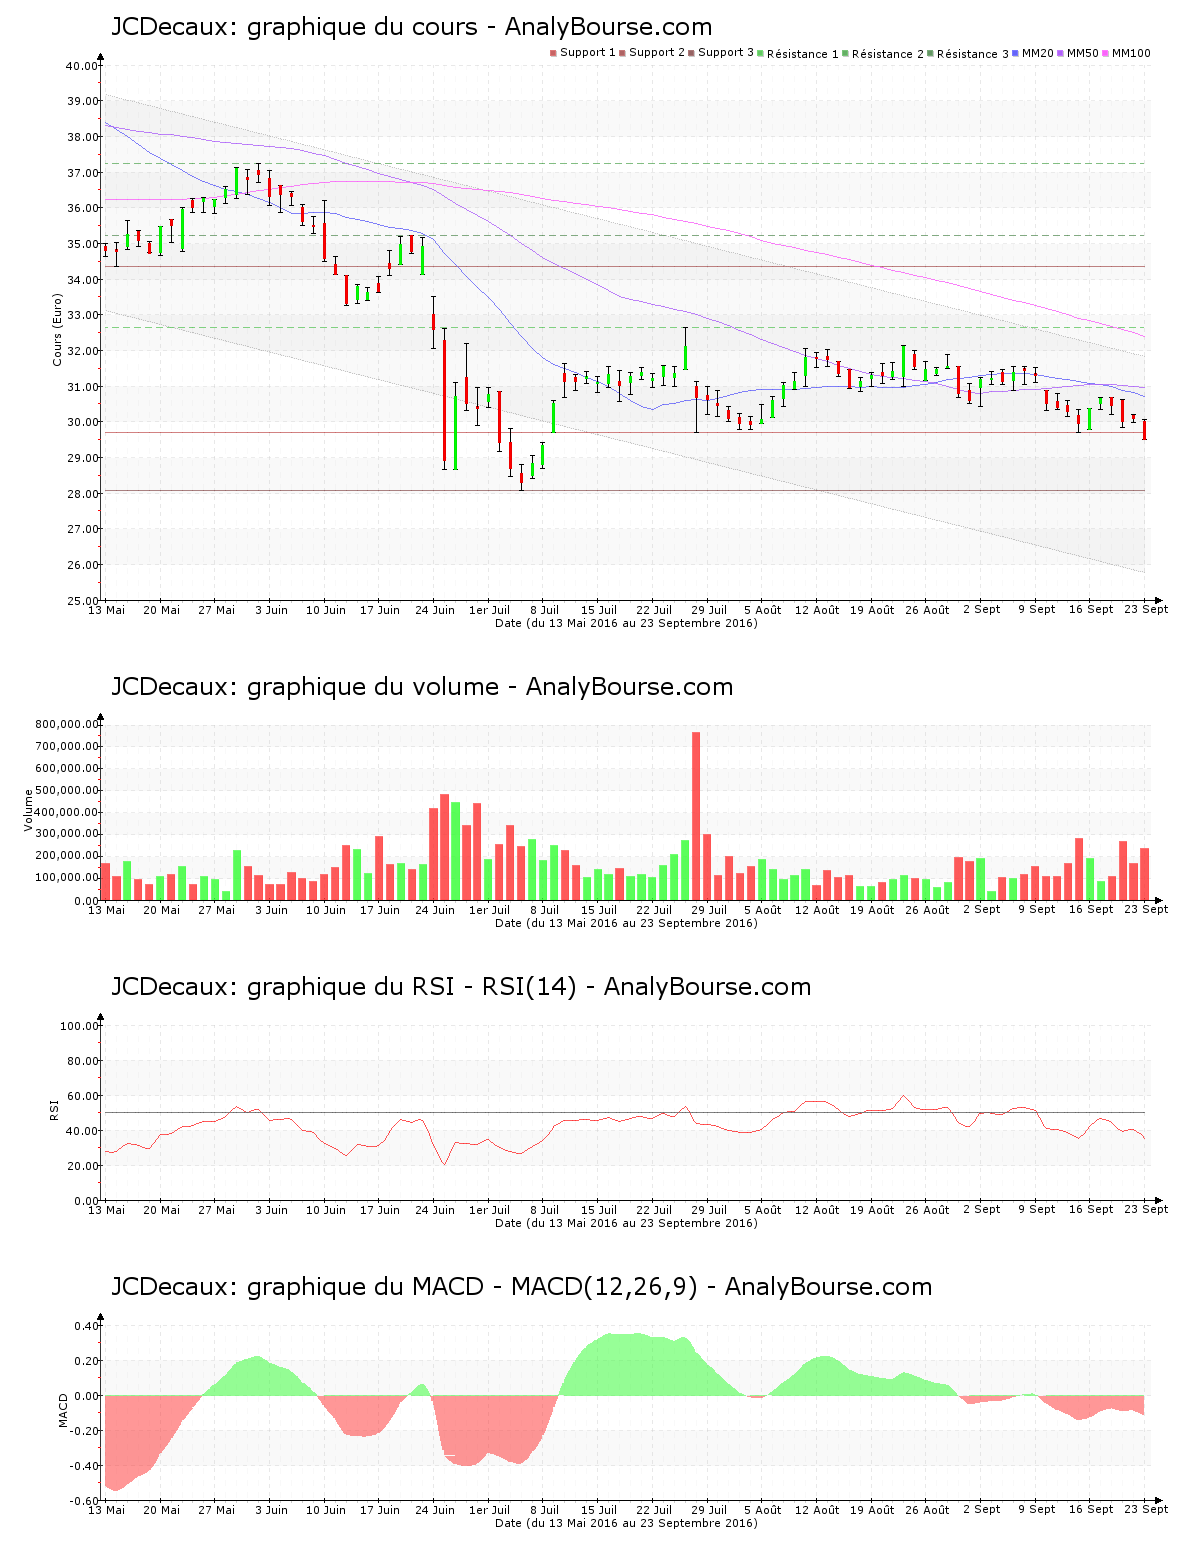Click the date range caption under volume chart
This screenshot has height=1550, width=1200.
point(626,923)
